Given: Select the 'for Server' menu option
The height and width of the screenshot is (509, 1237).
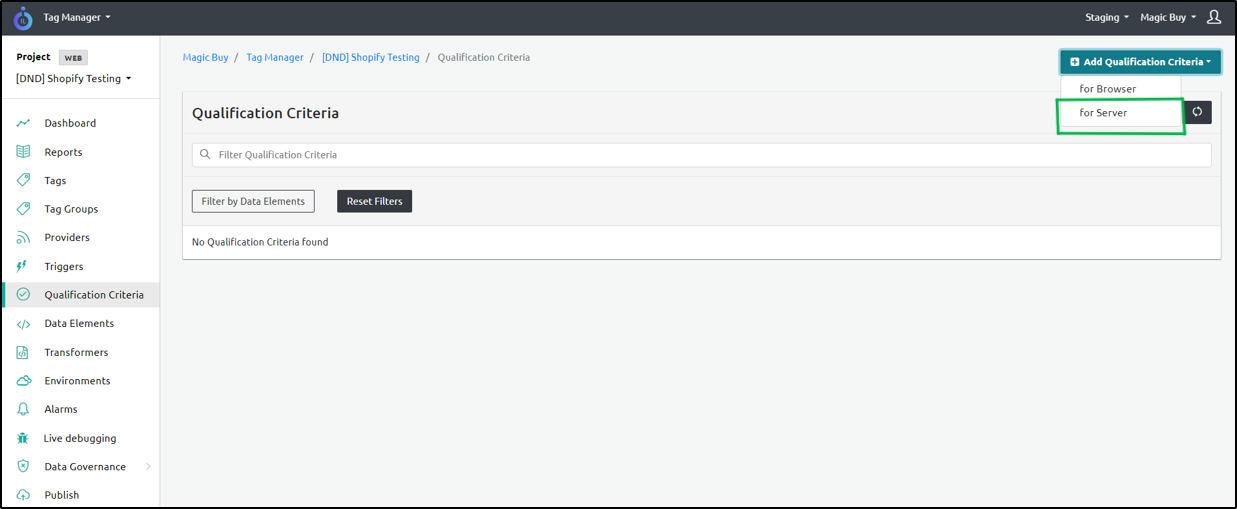Looking at the screenshot, I should pos(1103,113).
